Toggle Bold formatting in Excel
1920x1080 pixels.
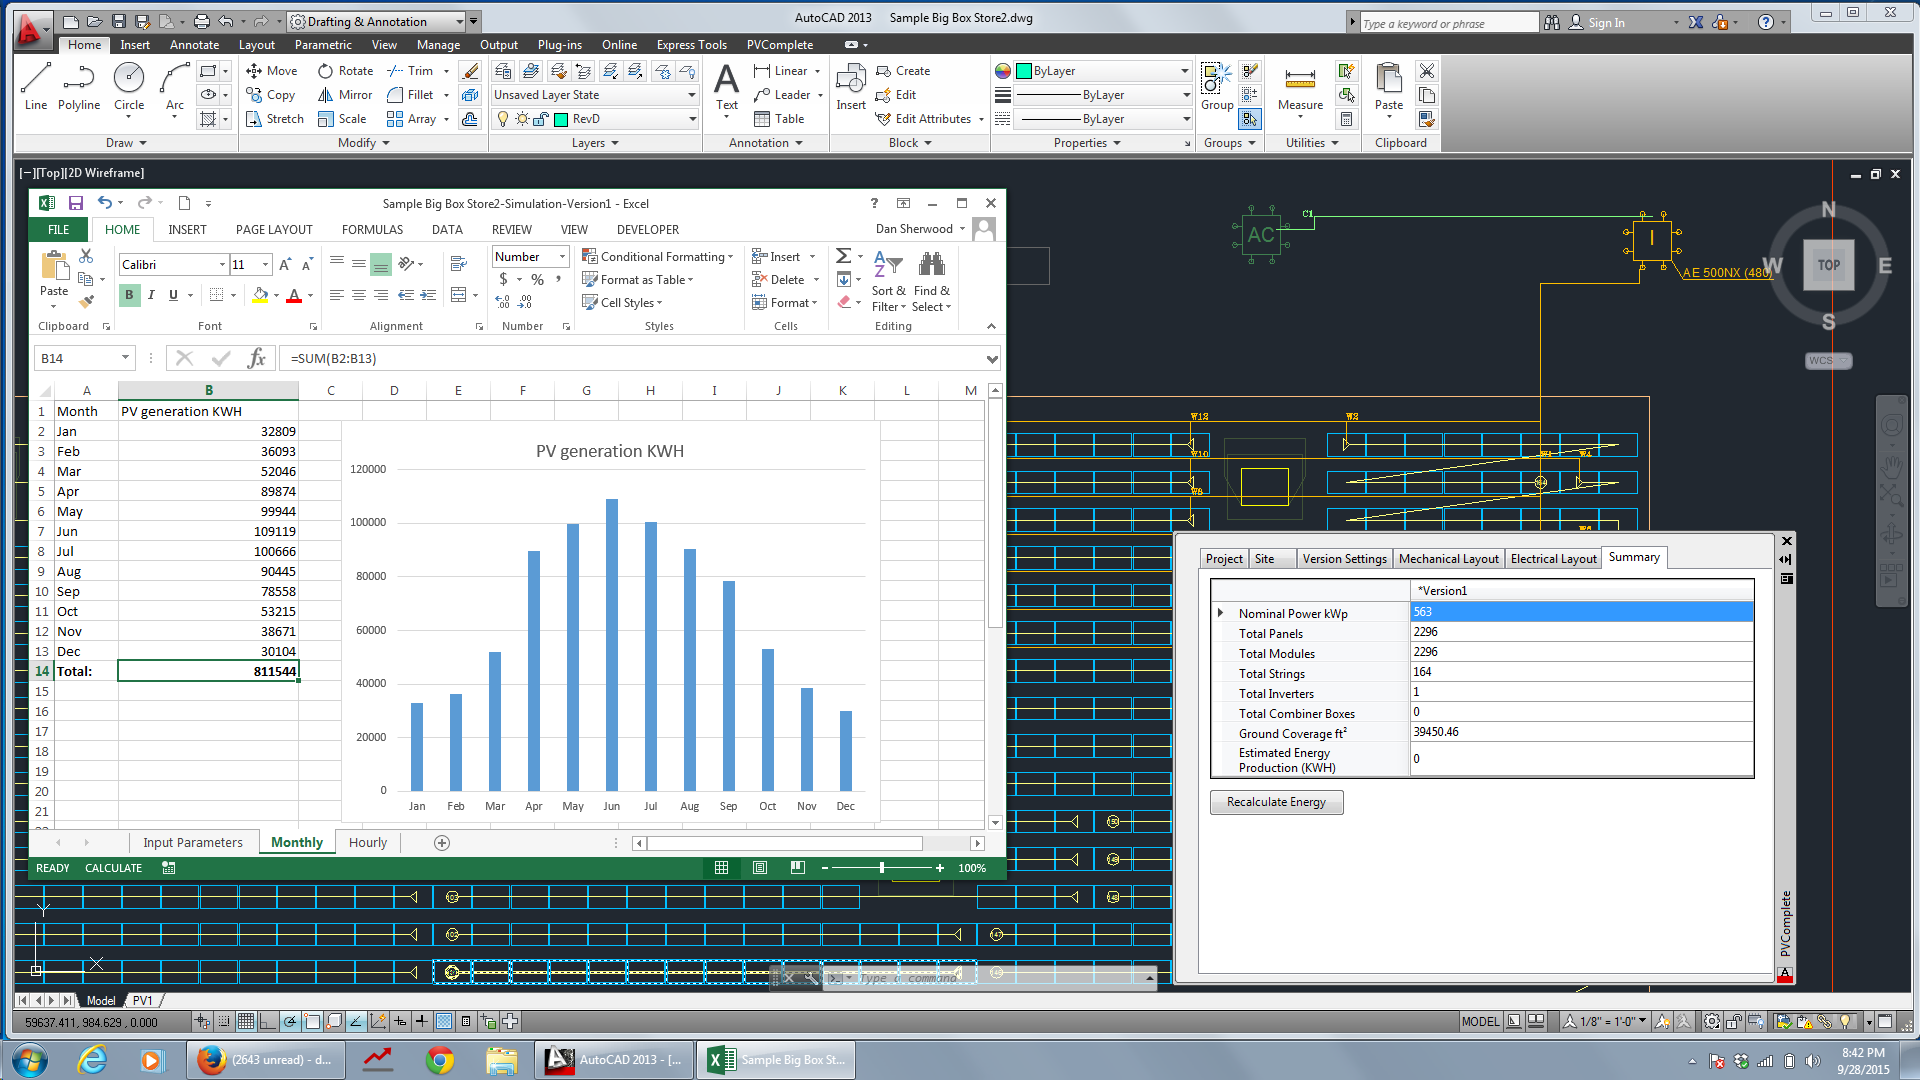click(x=129, y=295)
